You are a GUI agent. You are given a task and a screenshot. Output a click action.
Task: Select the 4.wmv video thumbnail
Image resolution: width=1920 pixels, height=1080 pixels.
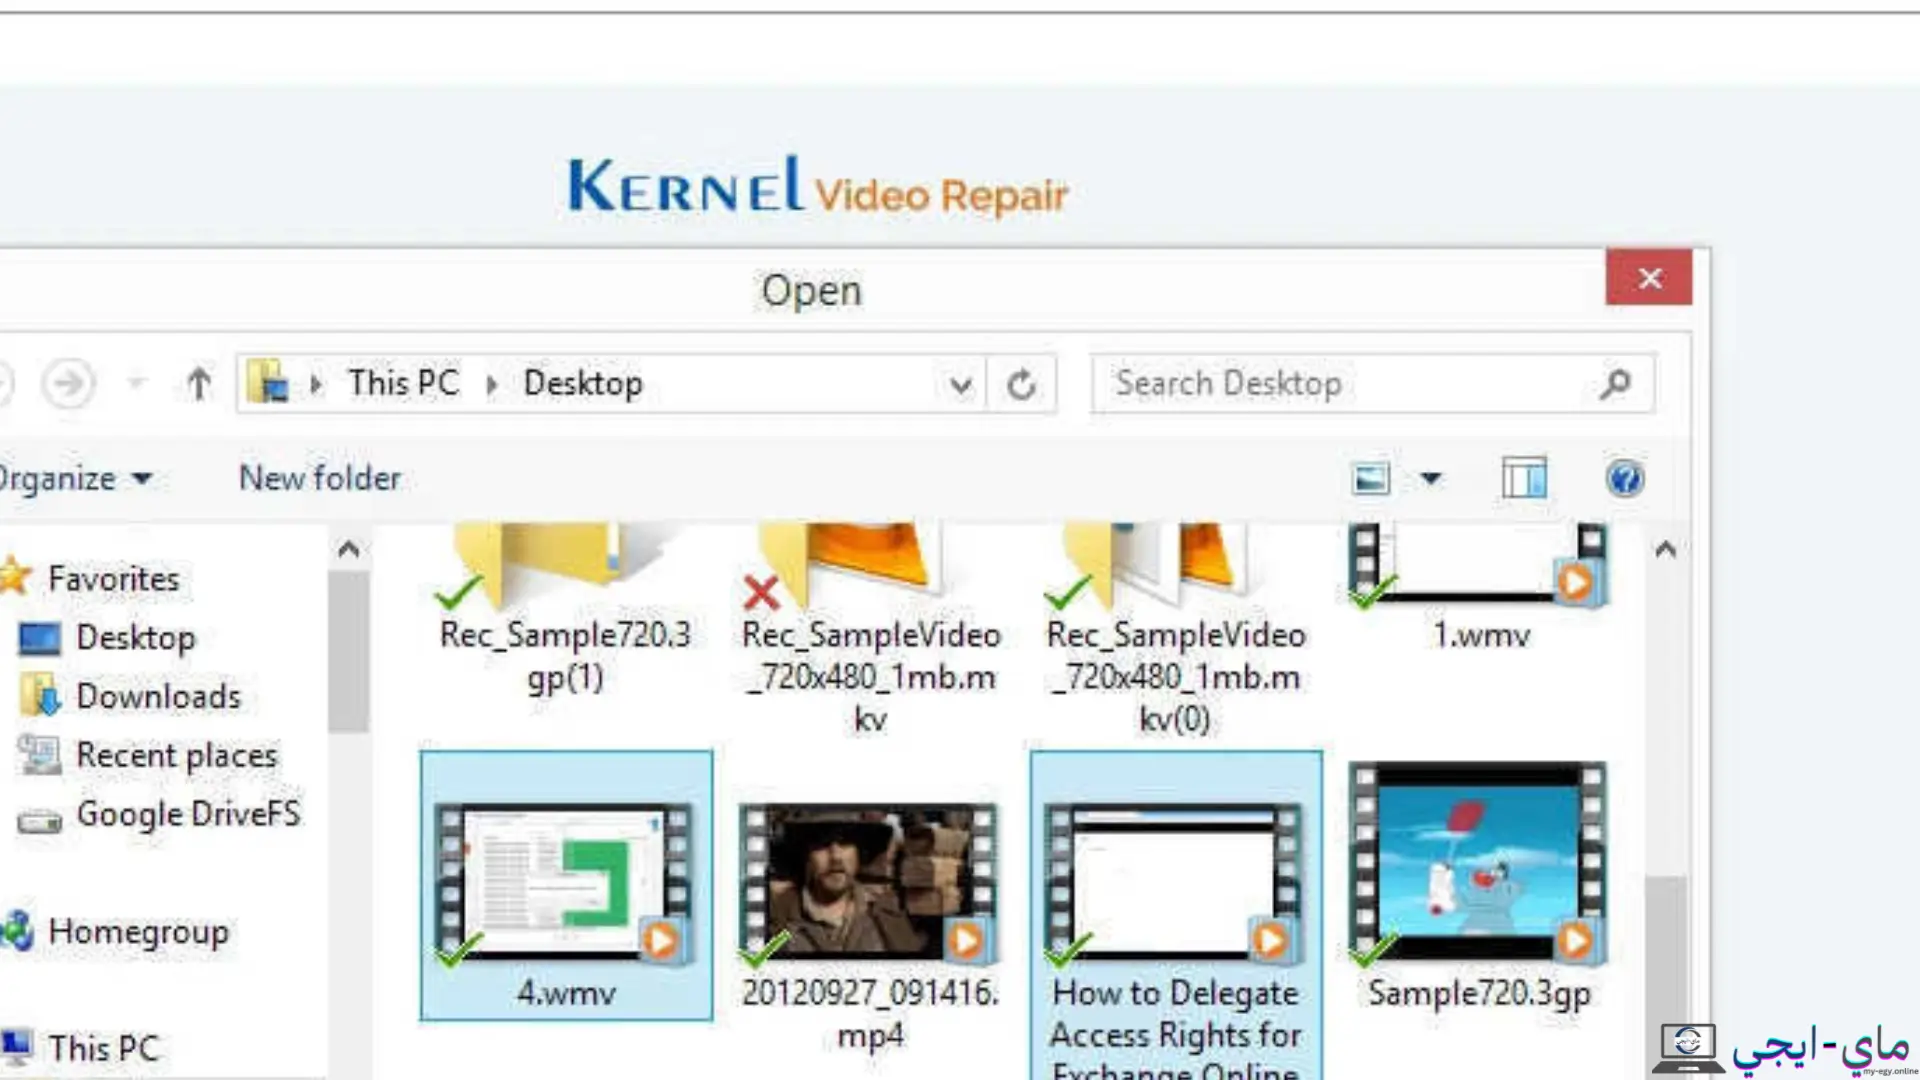point(566,886)
